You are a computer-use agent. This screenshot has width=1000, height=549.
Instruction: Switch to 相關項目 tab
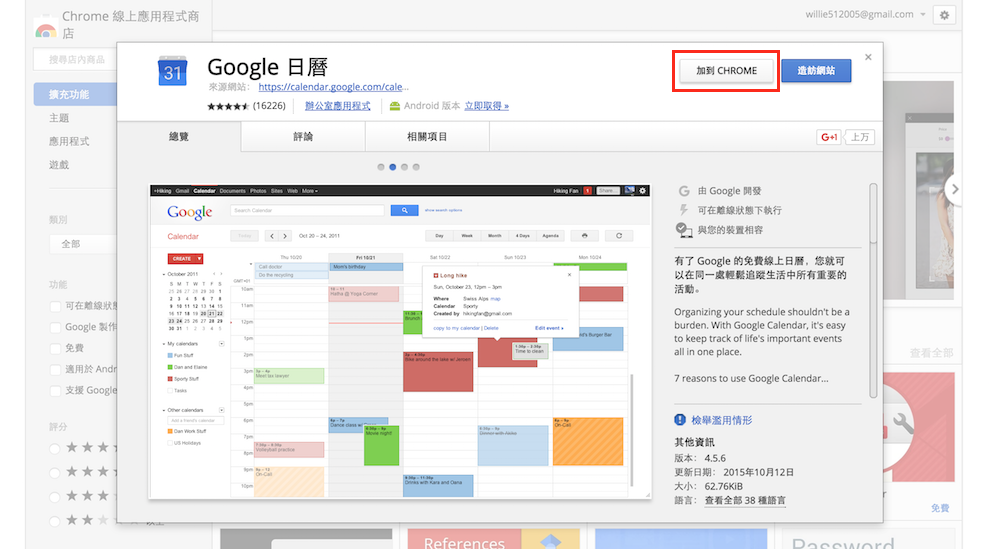pos(427,136)
